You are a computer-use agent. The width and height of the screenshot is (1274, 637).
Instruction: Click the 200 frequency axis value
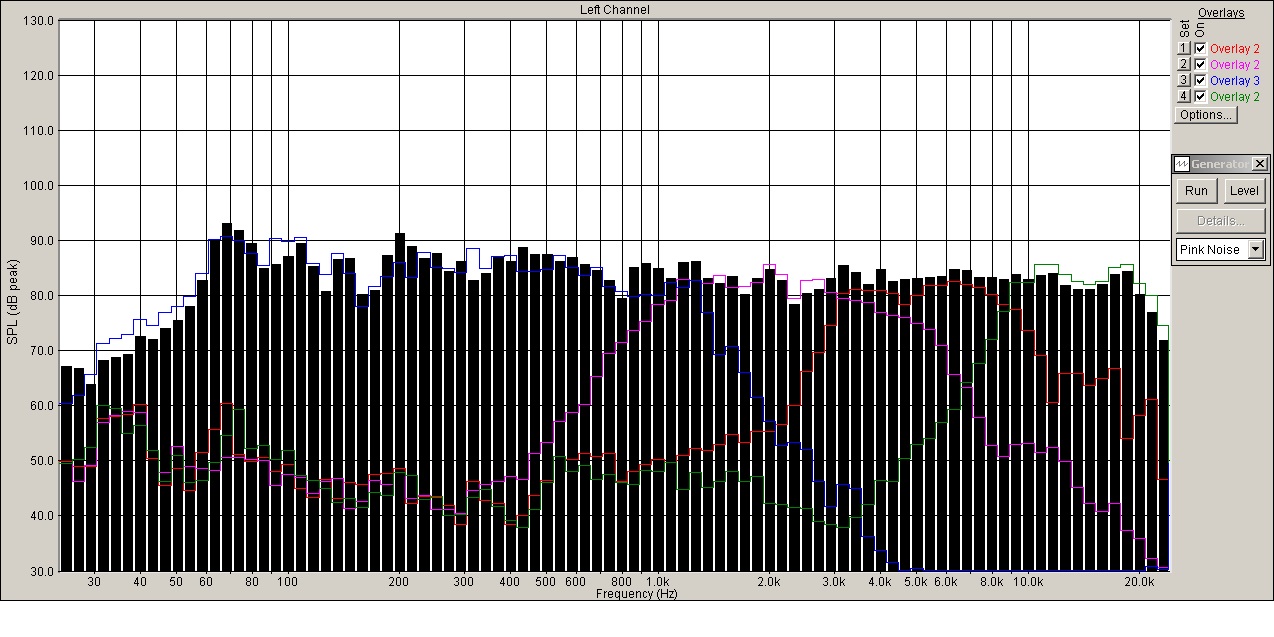pos(399,582)
